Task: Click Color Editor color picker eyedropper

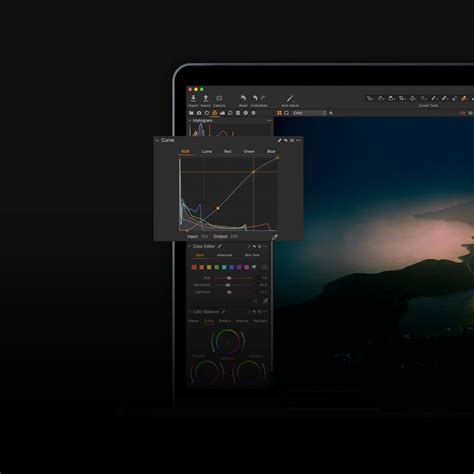Action: tap(265, 301)
